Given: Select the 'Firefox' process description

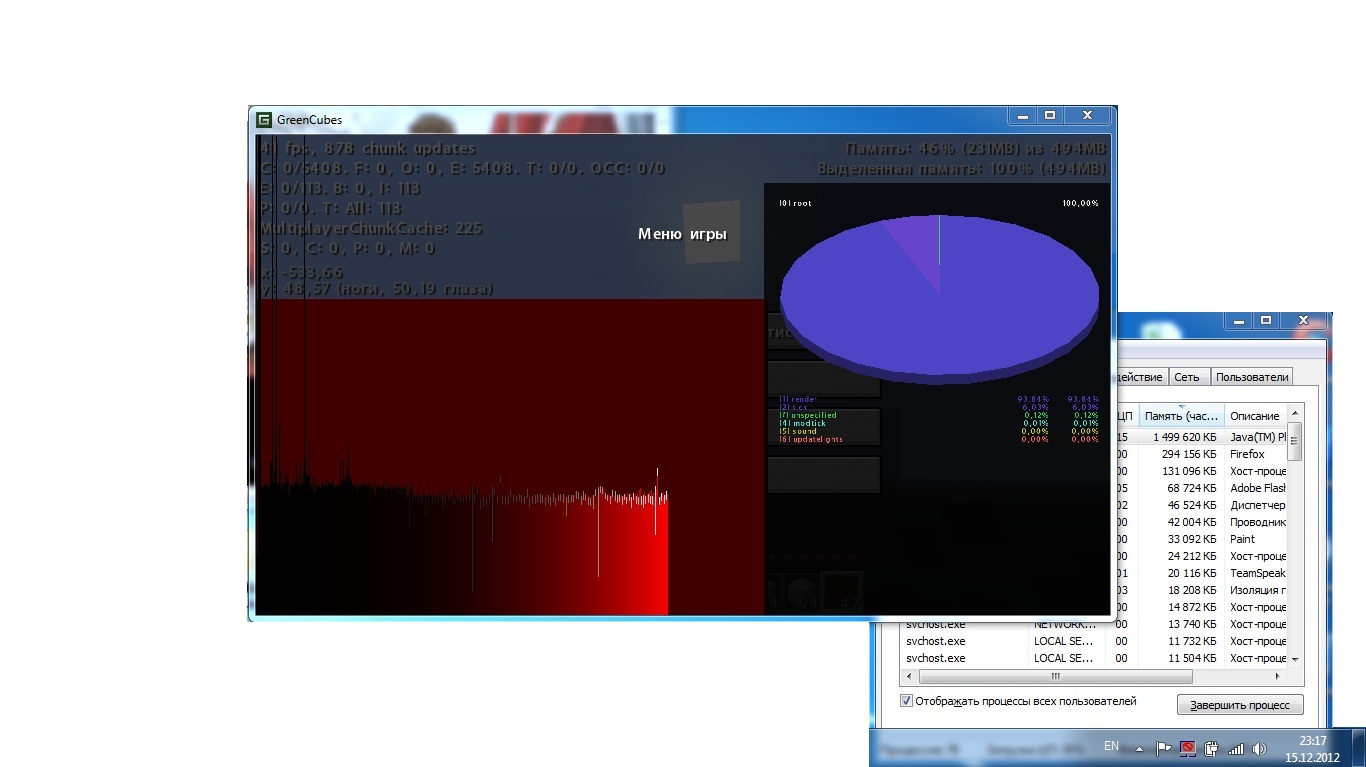Looking at the screenshot, I should pyautogui.click(x=1247, y=454).
